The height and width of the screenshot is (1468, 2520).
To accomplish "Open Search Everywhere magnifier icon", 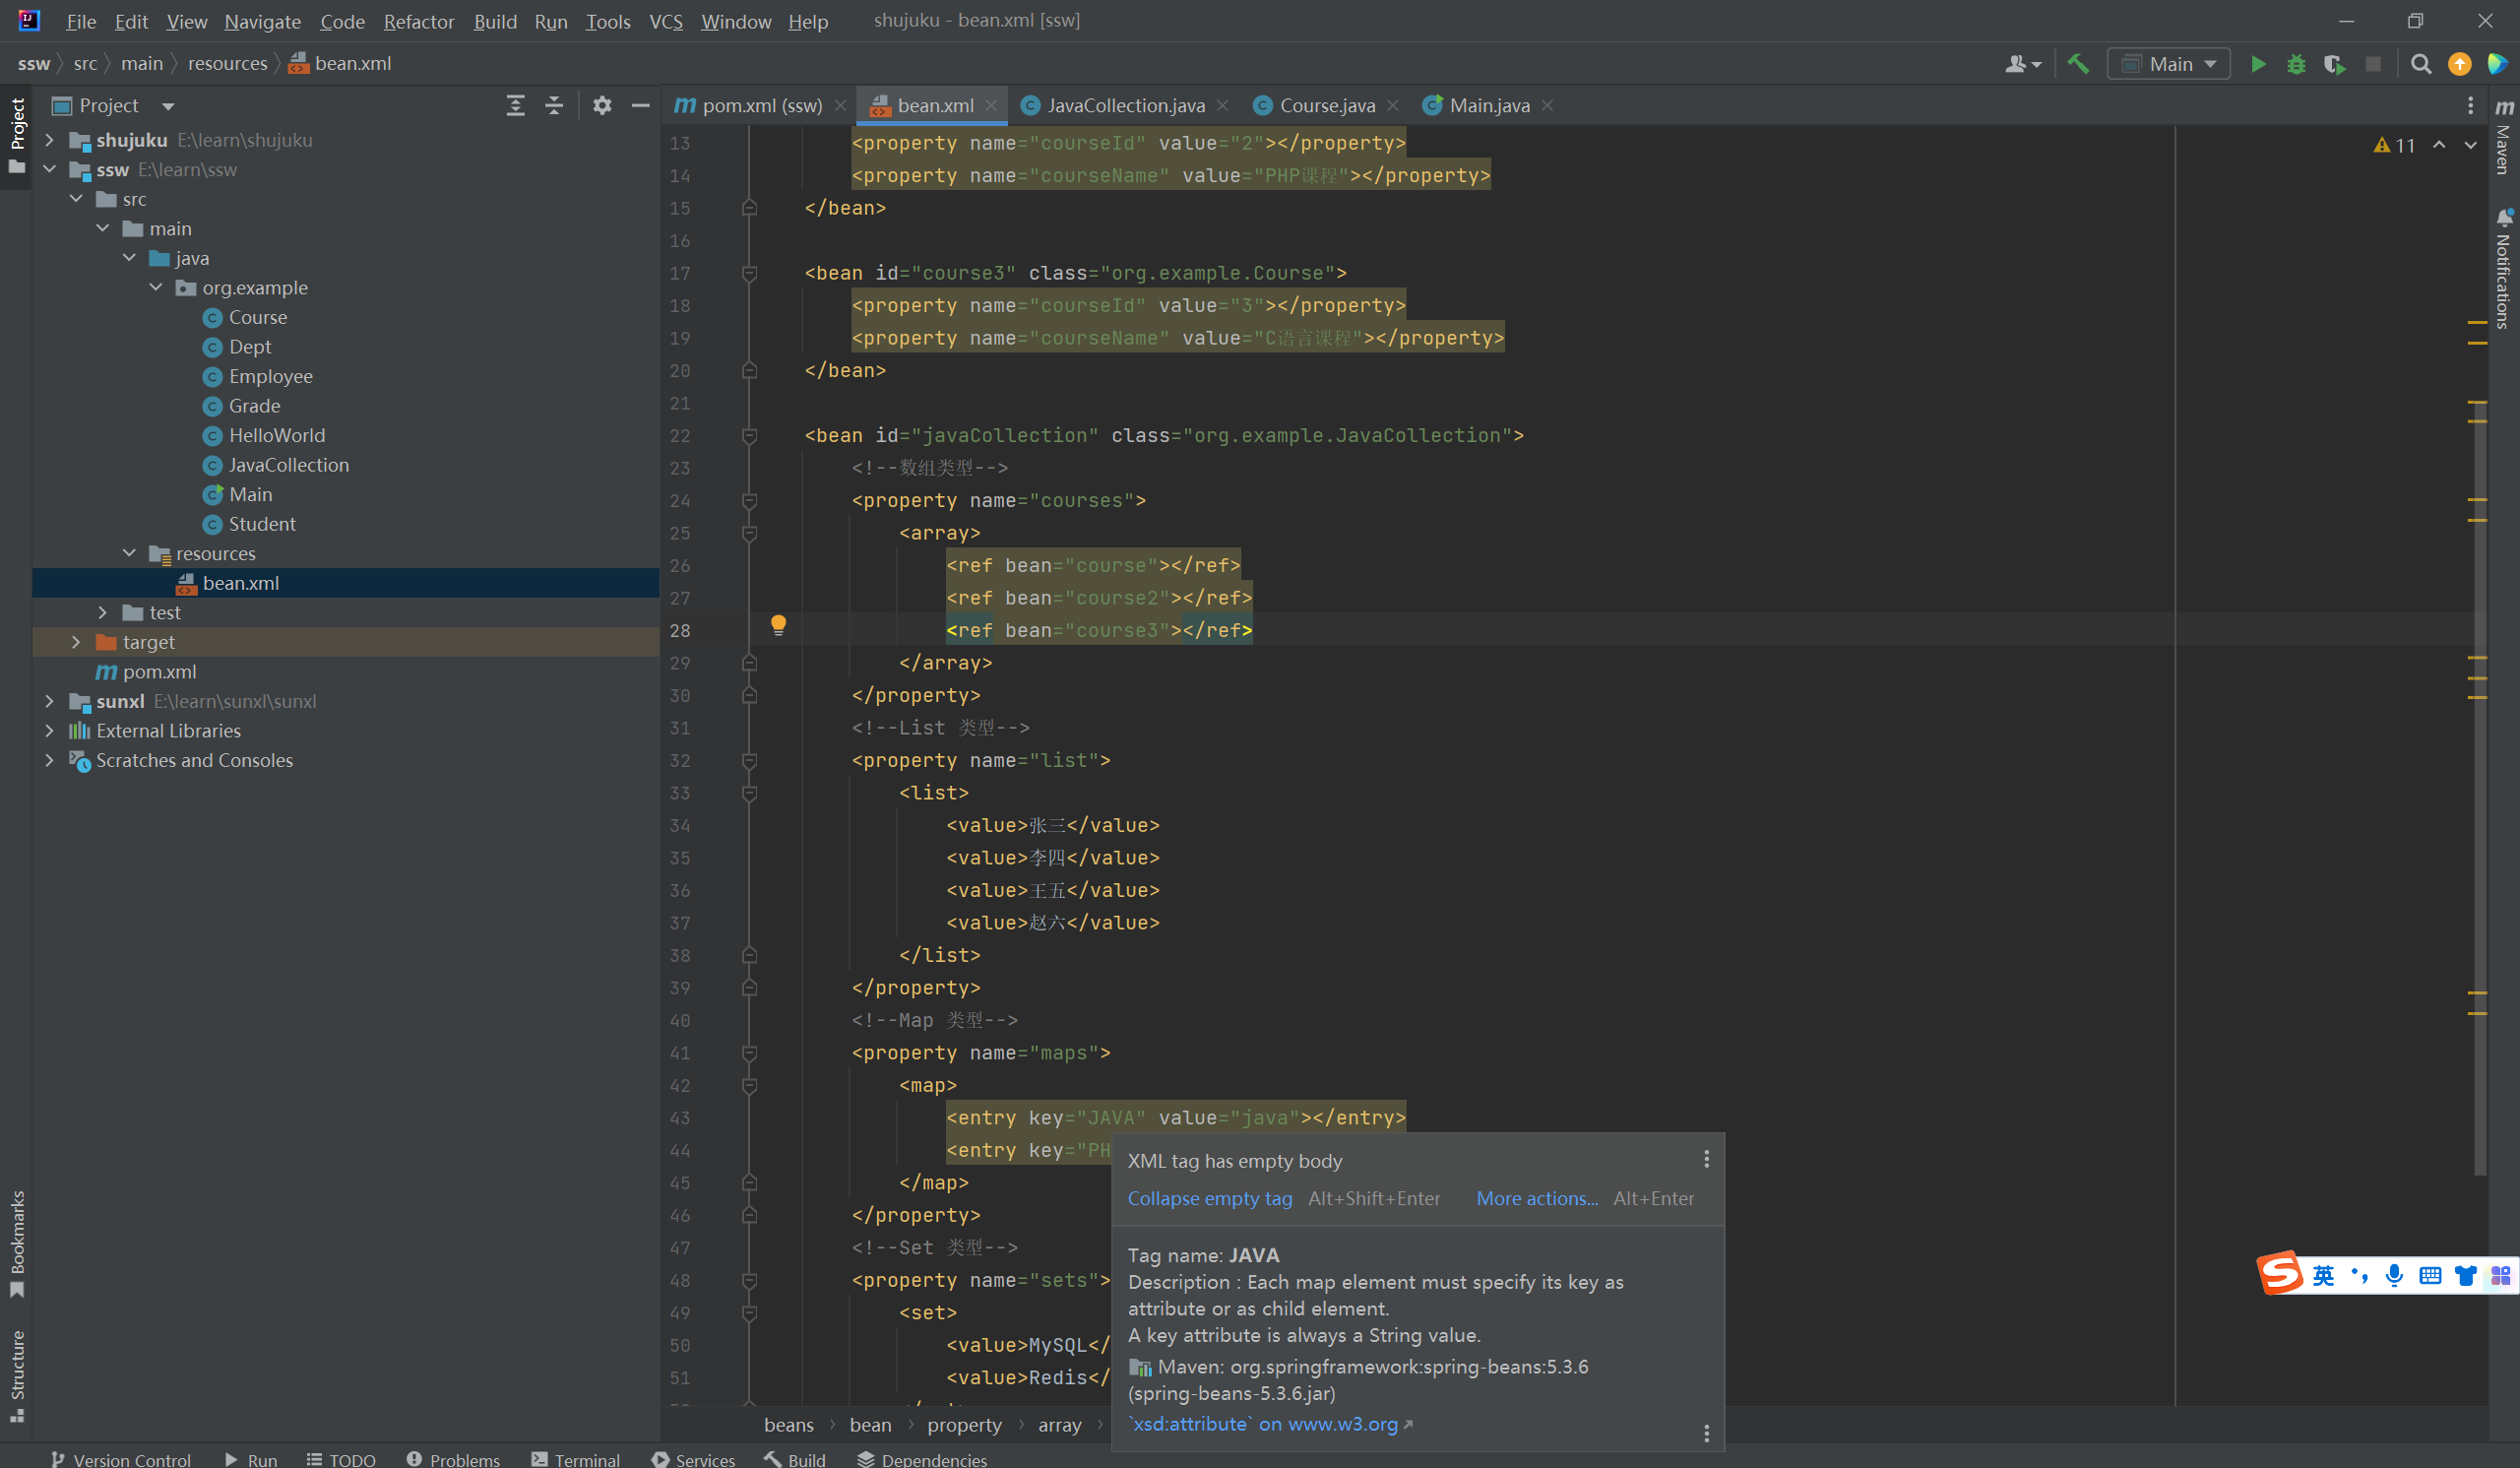I will click(2420, 64).
